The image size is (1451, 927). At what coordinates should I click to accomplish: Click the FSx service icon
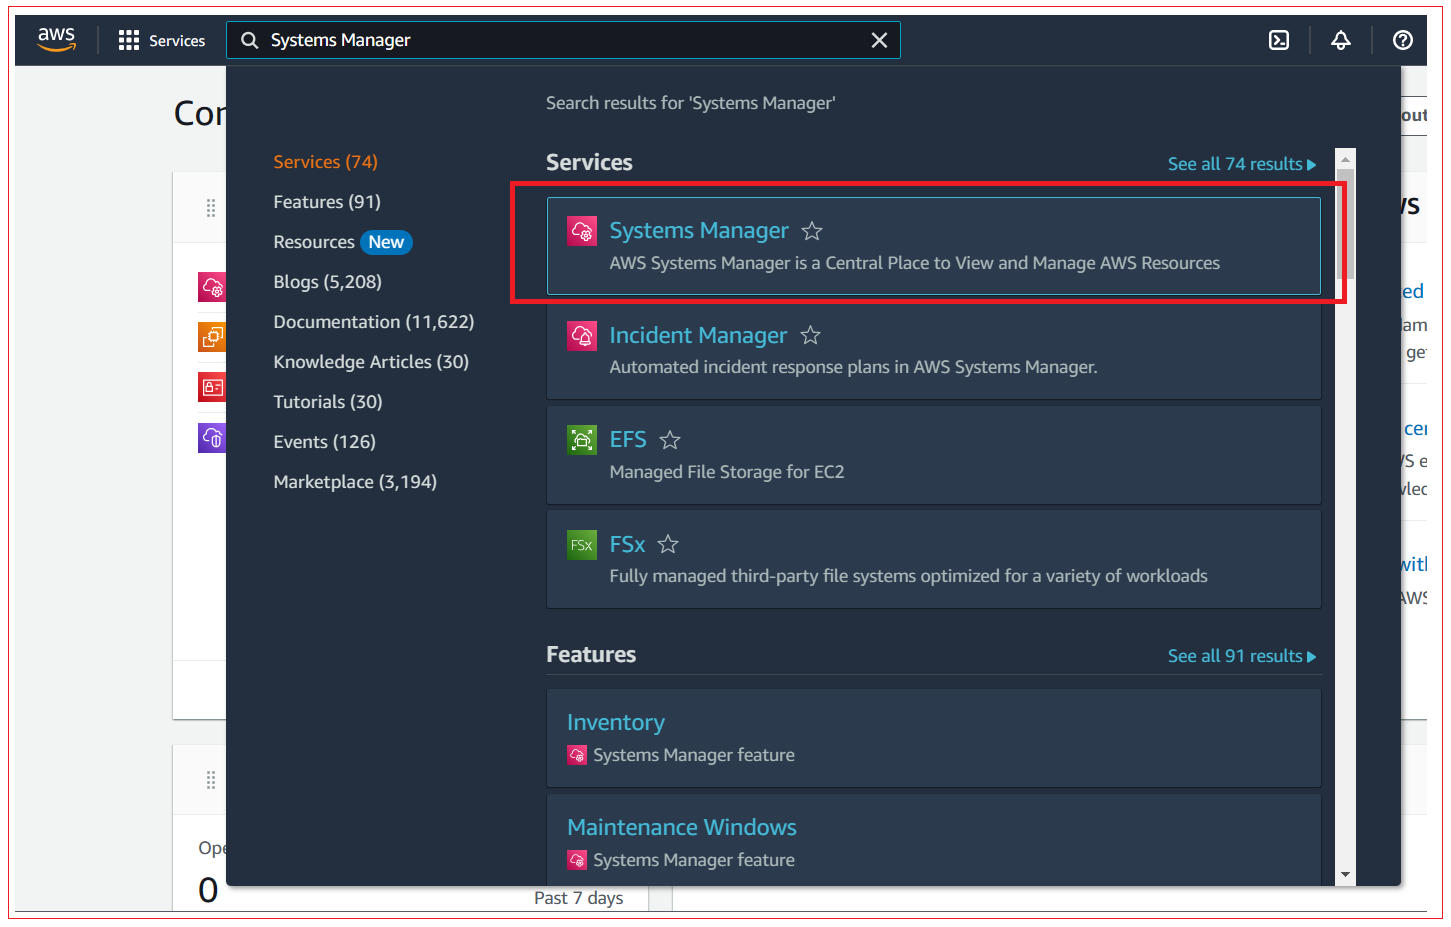582,545
